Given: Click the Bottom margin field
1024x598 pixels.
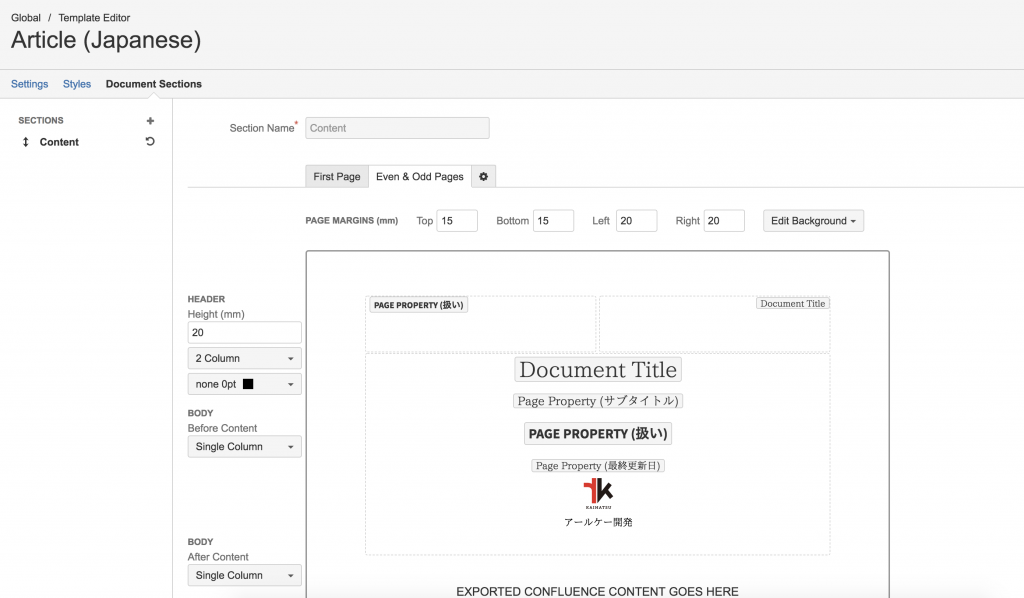Looking at the screenshot, I should click(x=553, y=221).
